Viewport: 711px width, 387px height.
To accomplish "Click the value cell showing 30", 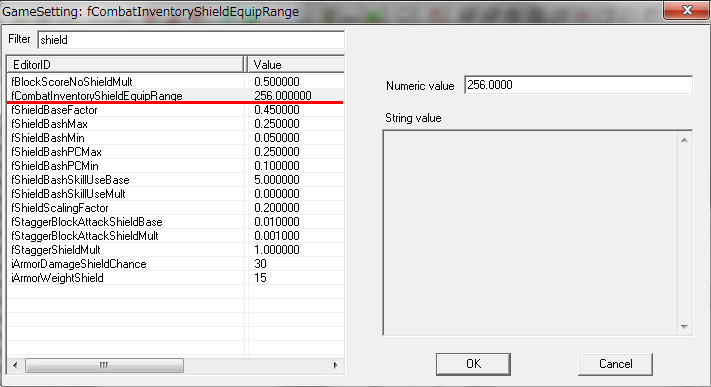I will coord(260,264).
